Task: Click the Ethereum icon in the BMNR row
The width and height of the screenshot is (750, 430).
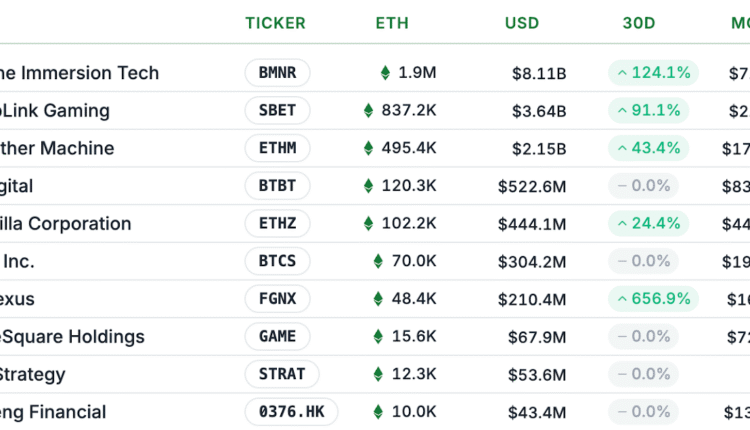Action: pos(385,73)
